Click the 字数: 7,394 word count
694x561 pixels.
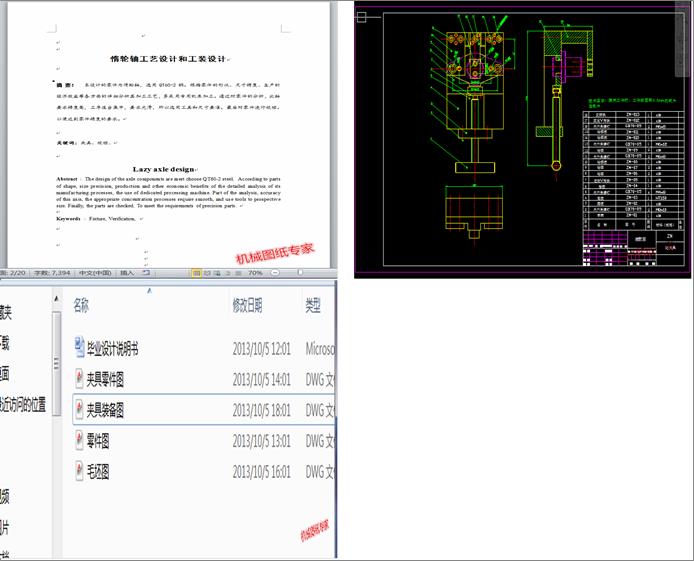52,273
